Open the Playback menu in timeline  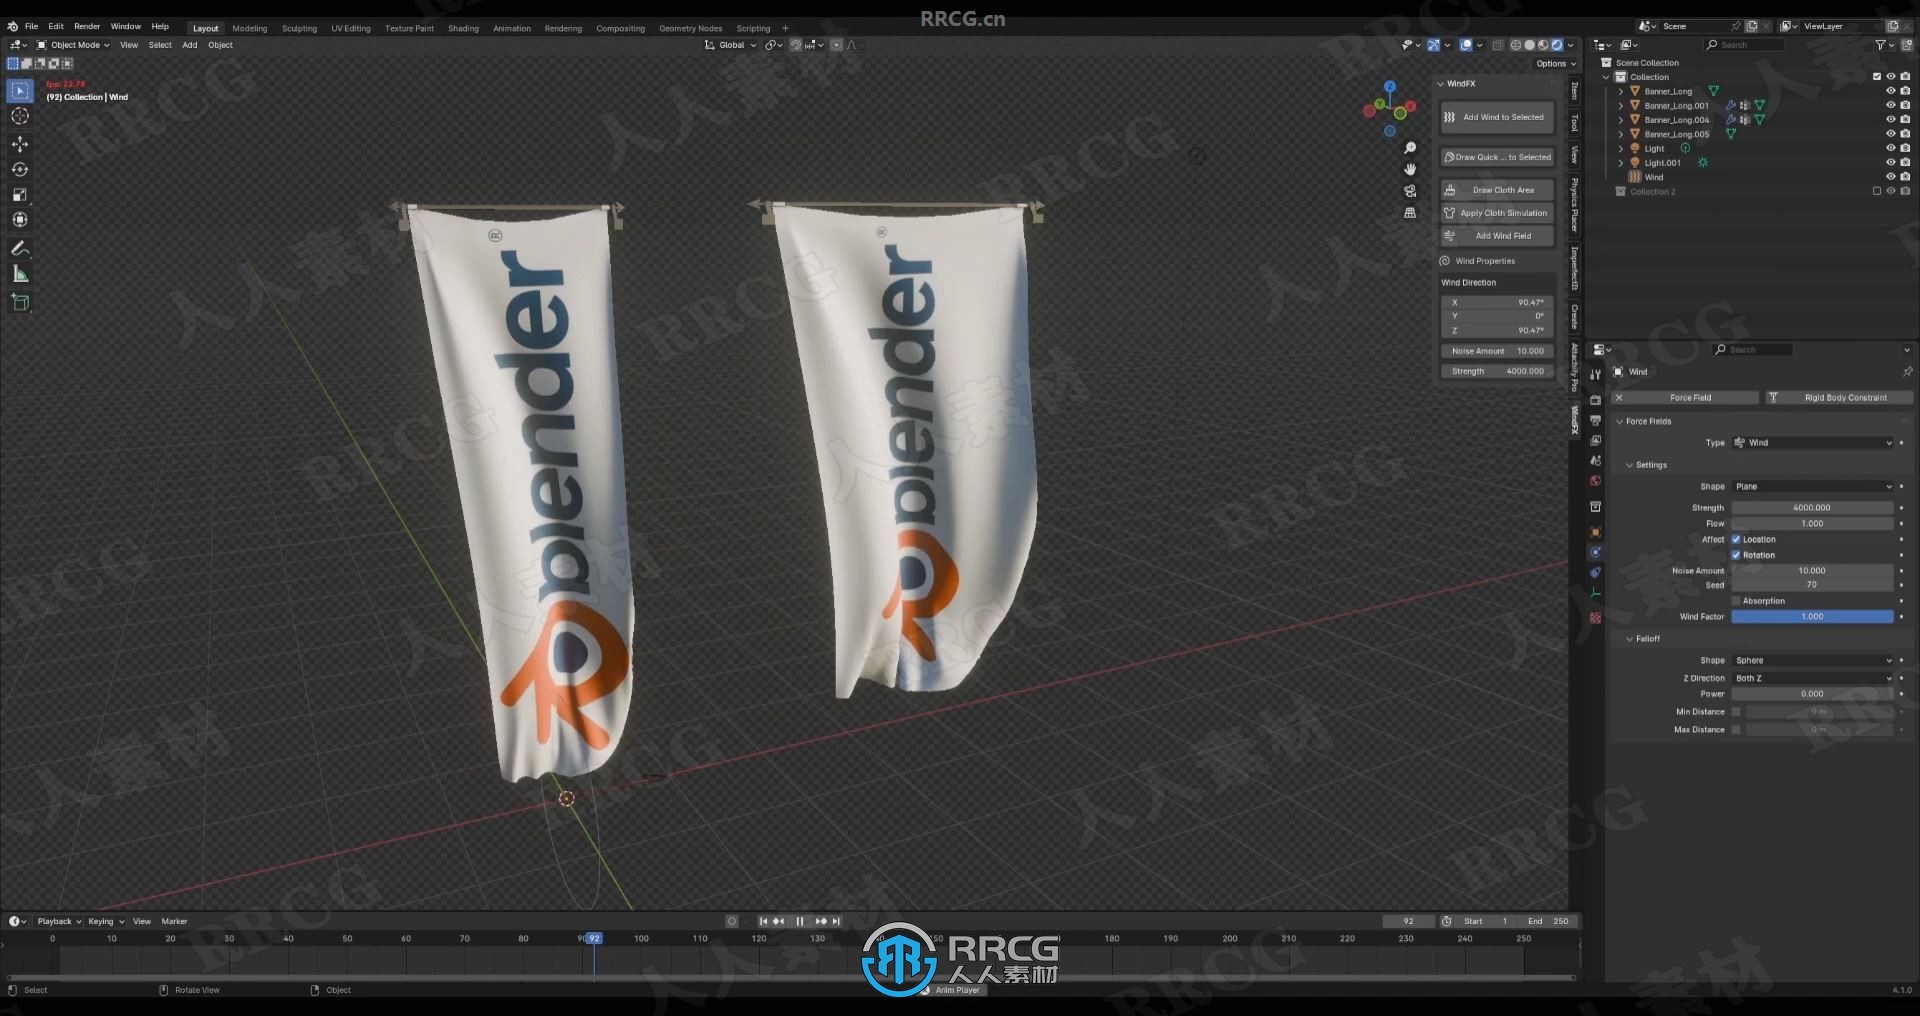(58, 922)
